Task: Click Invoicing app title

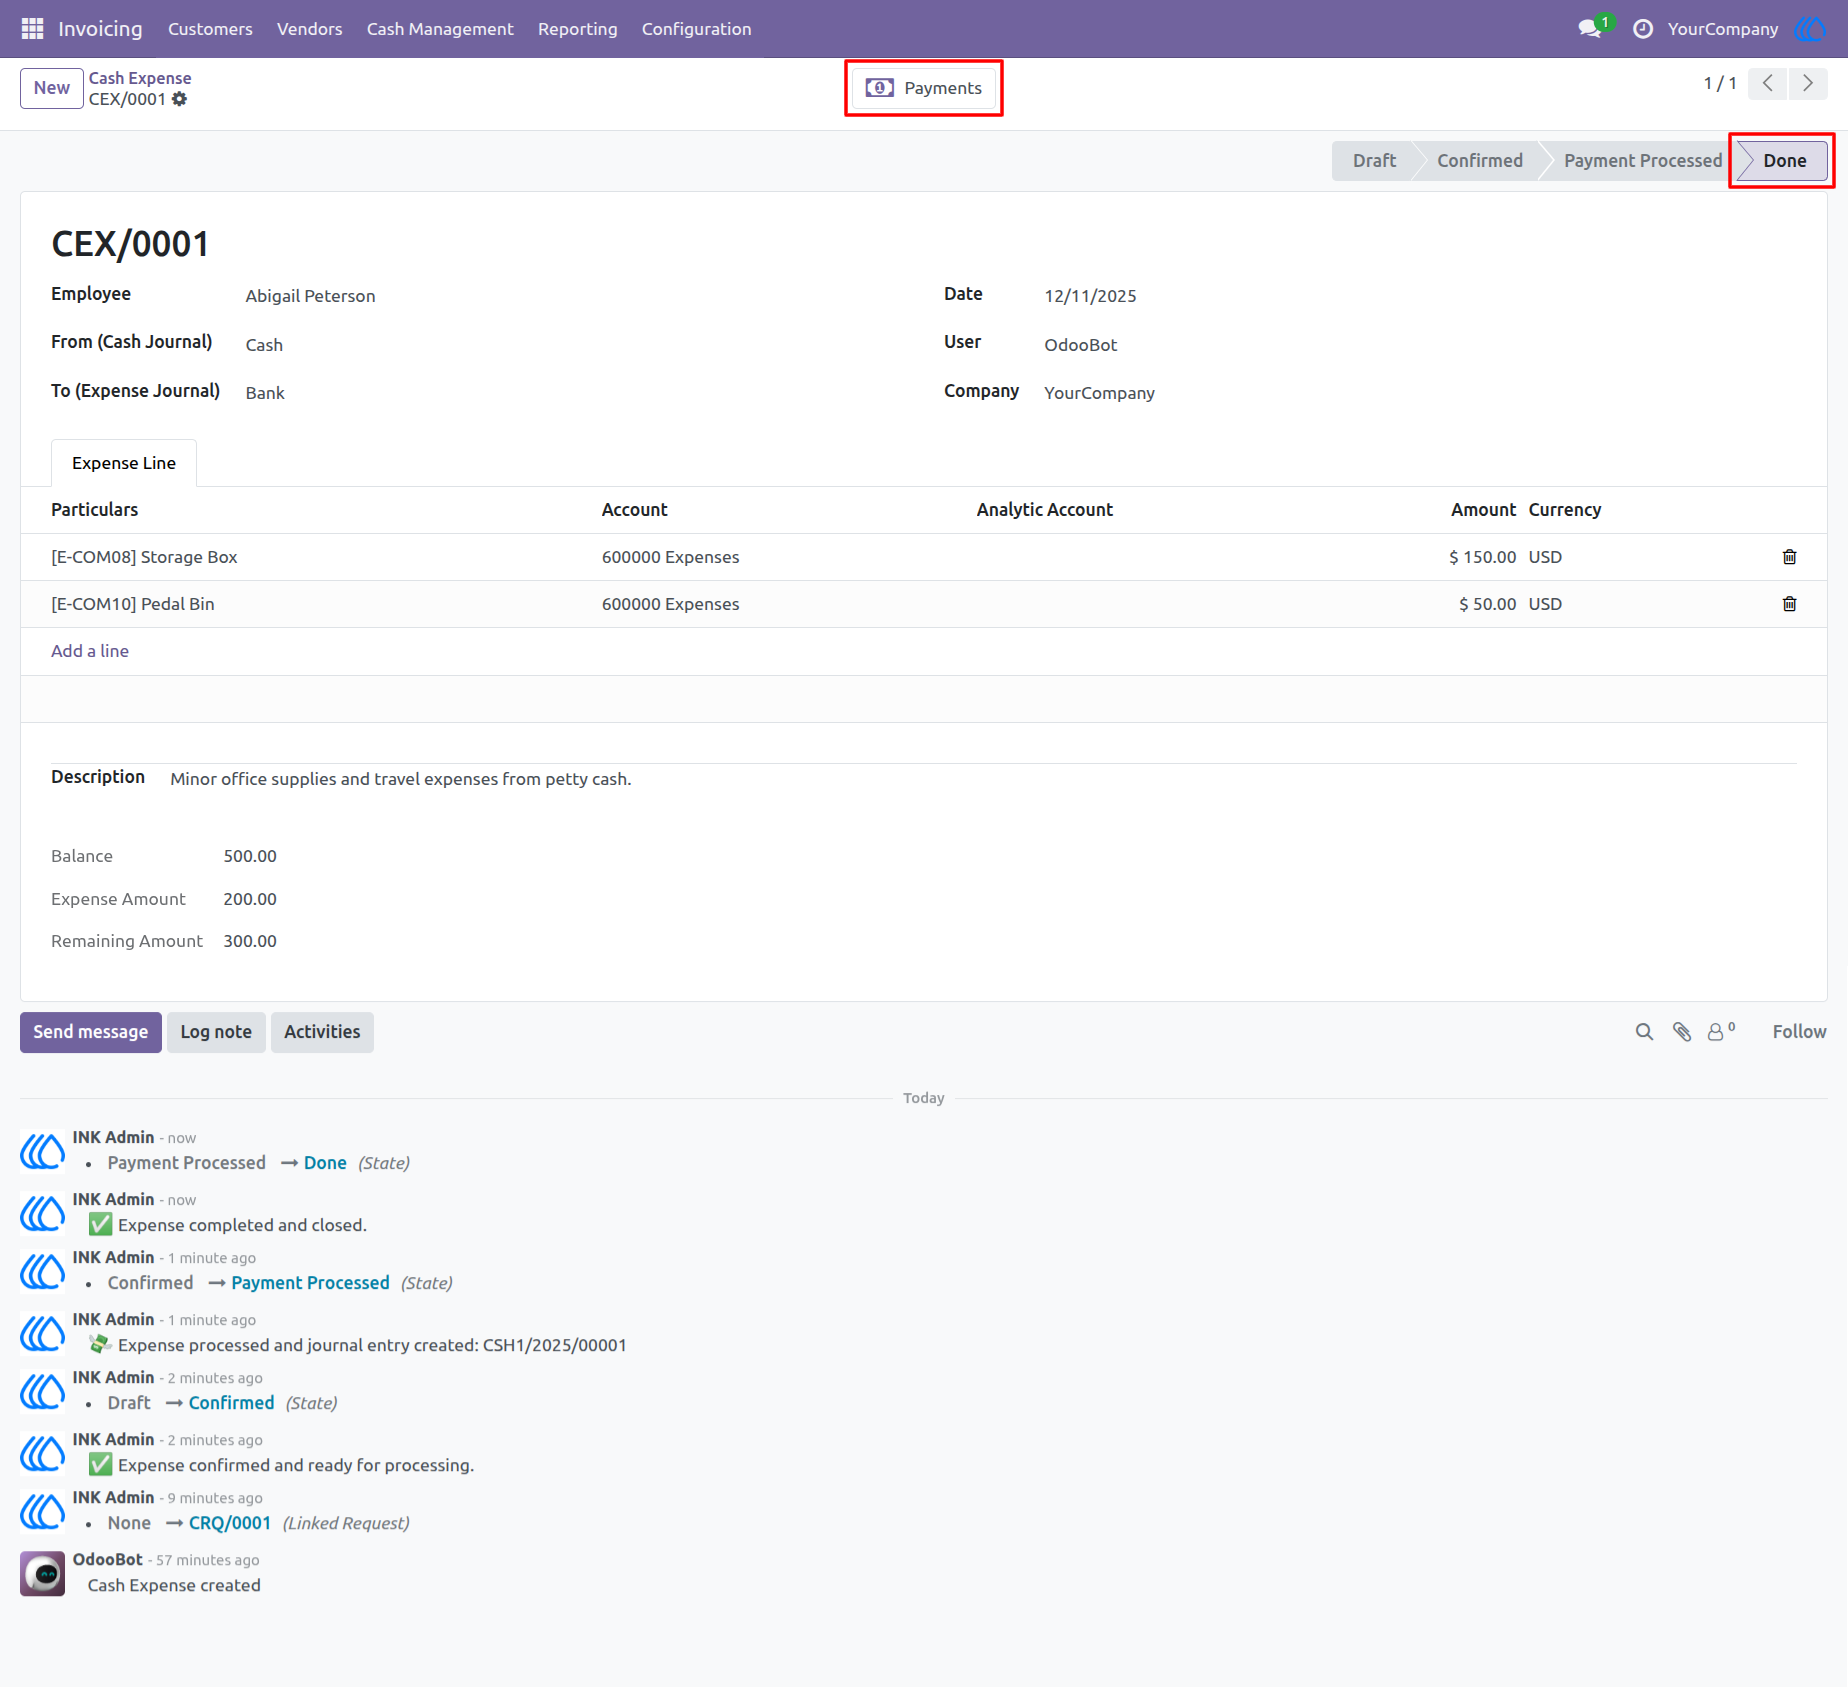Action: coord(100,29)
